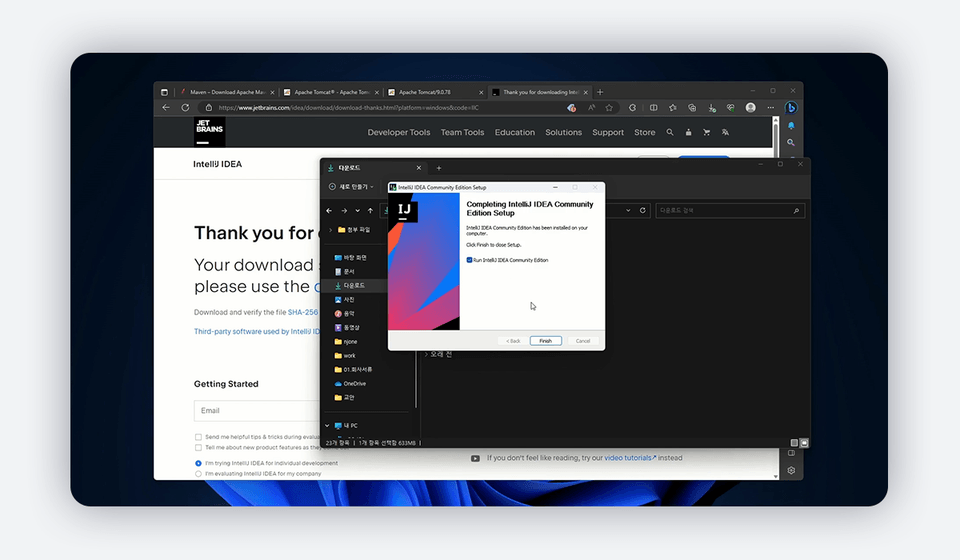Open the Bing chat sidebar icon
Screen dimensions: 960x560
[x=791, y=108]
